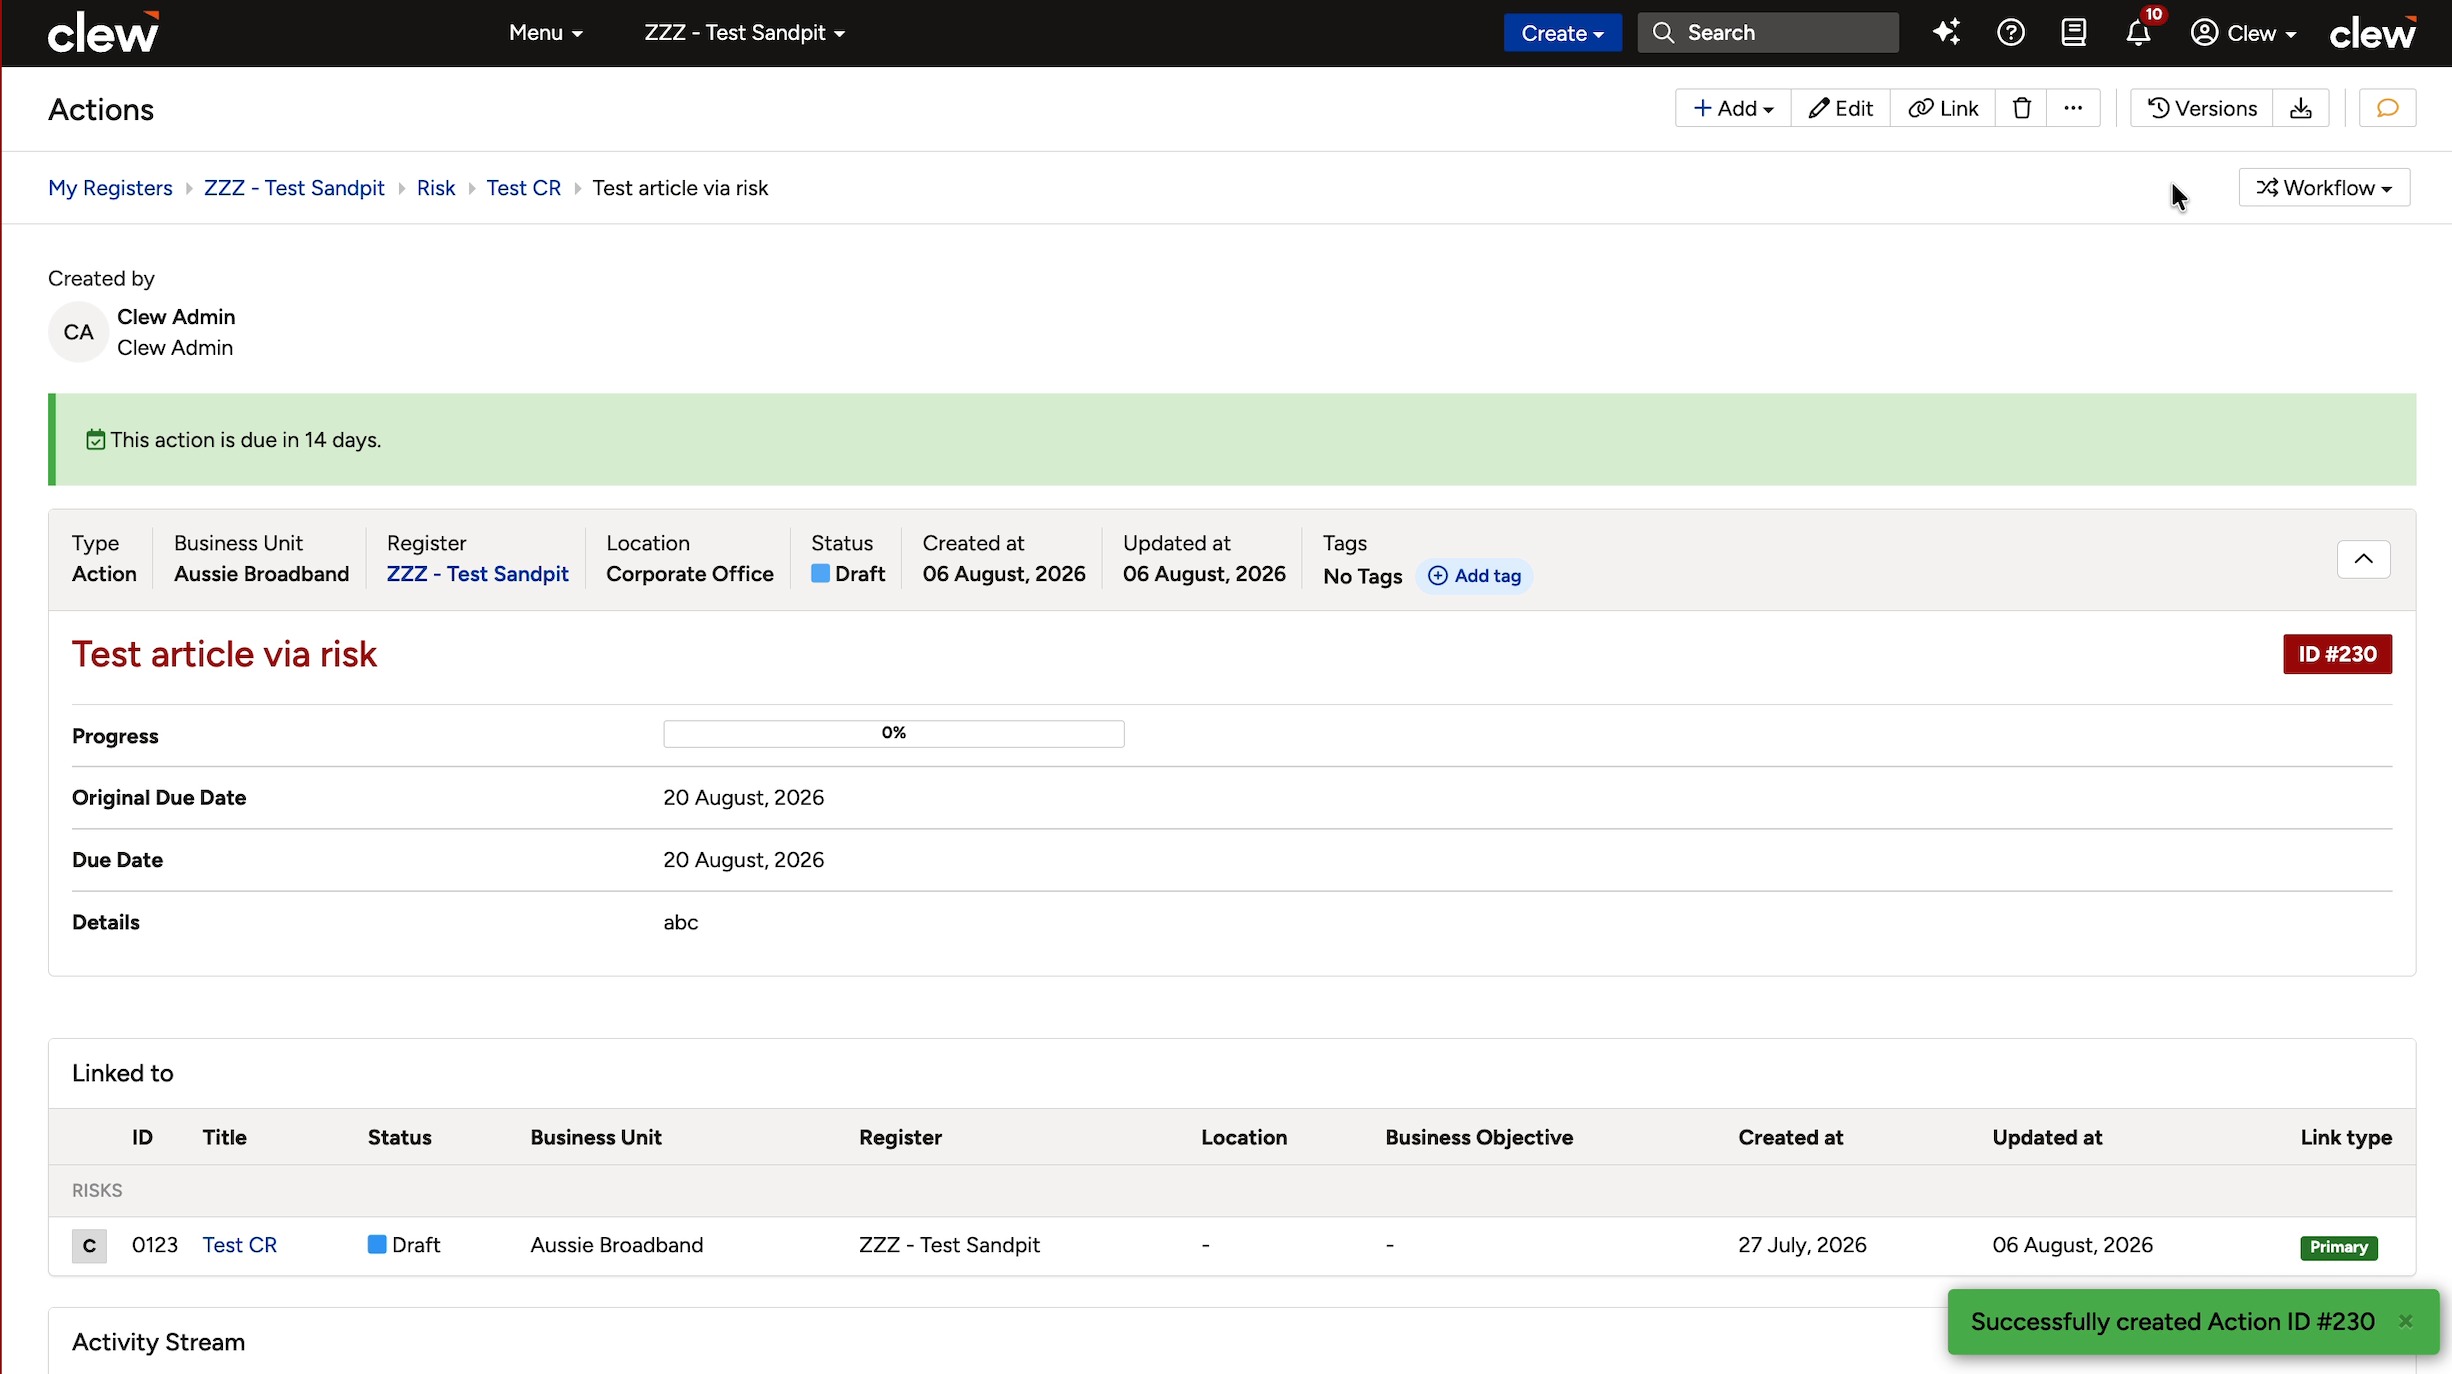The image size is (2452, 1374).
Task: Click the Clew logo at top left
Action: (x=103, y=32)
